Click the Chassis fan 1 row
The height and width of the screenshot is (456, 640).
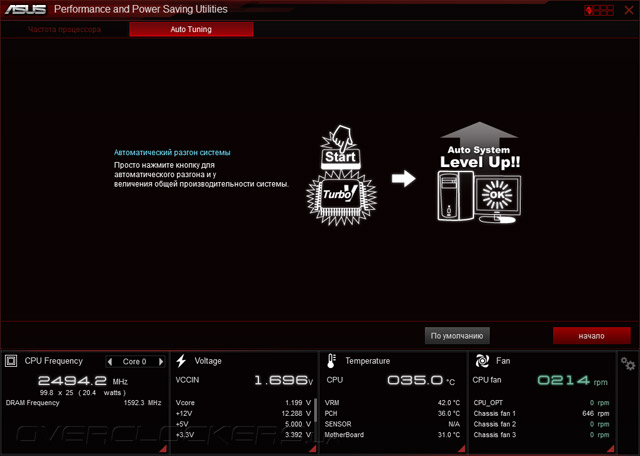(541, 414)
